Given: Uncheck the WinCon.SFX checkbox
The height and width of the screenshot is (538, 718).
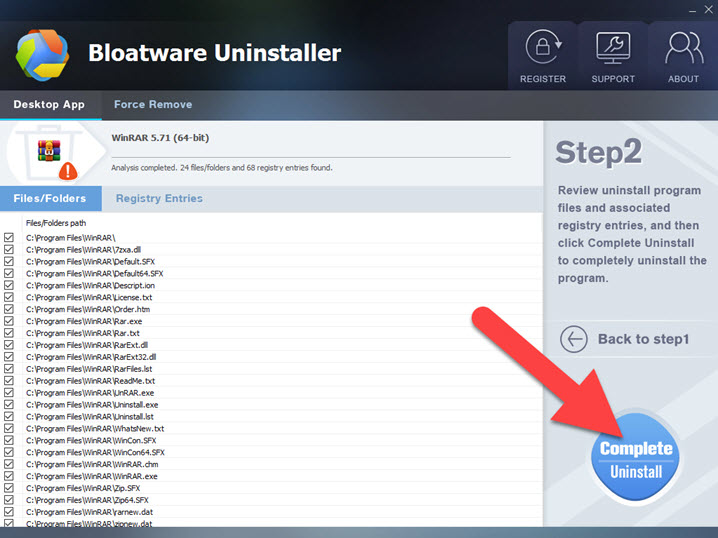Looking at the screenshot, I should (x=9, y=440).
